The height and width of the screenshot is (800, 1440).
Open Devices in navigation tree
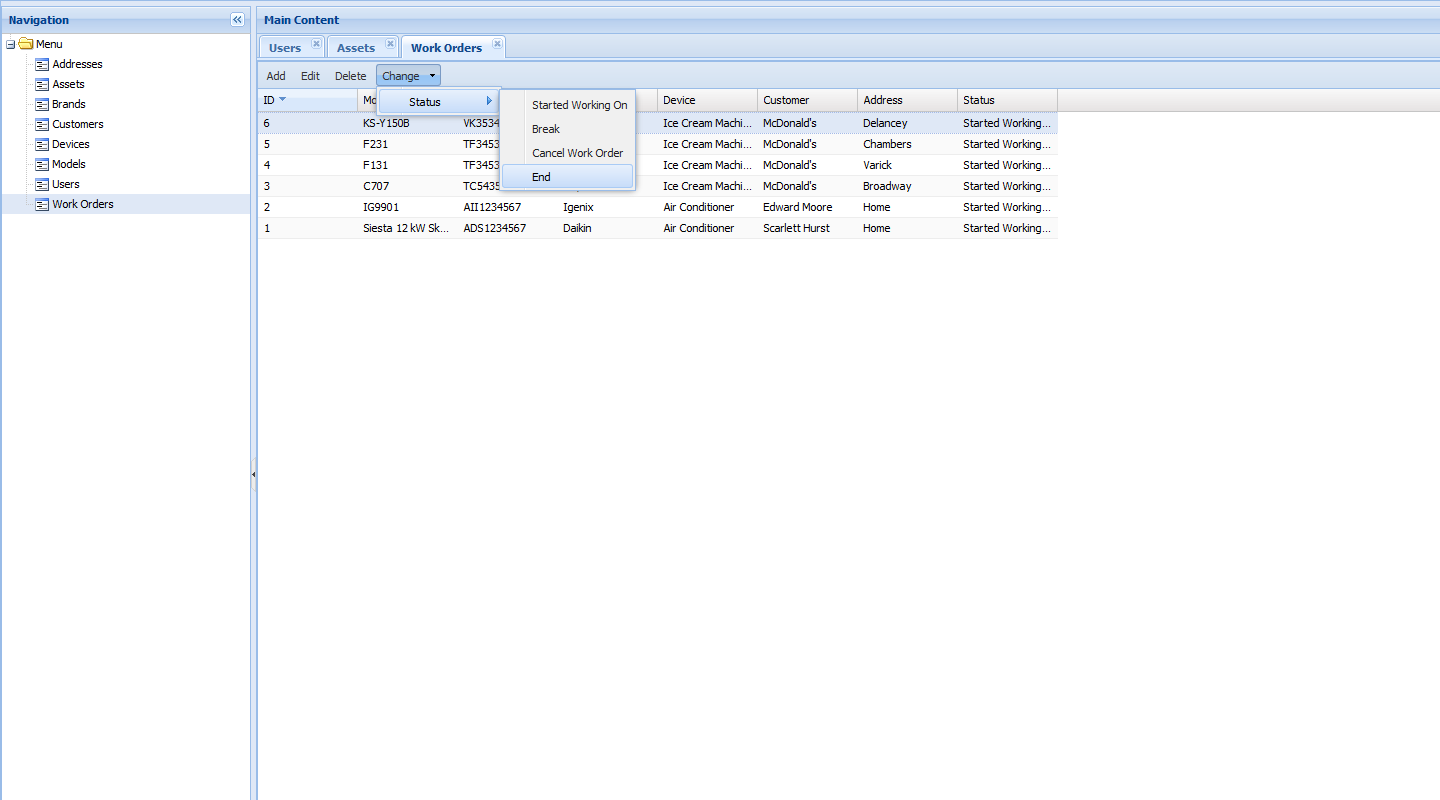click(70, 144)
